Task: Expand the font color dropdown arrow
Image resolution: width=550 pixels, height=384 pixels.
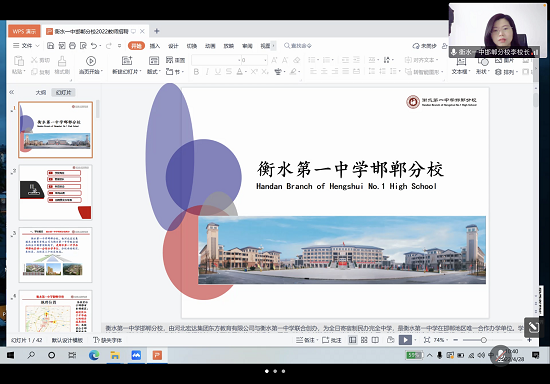Action: [246, 72]
